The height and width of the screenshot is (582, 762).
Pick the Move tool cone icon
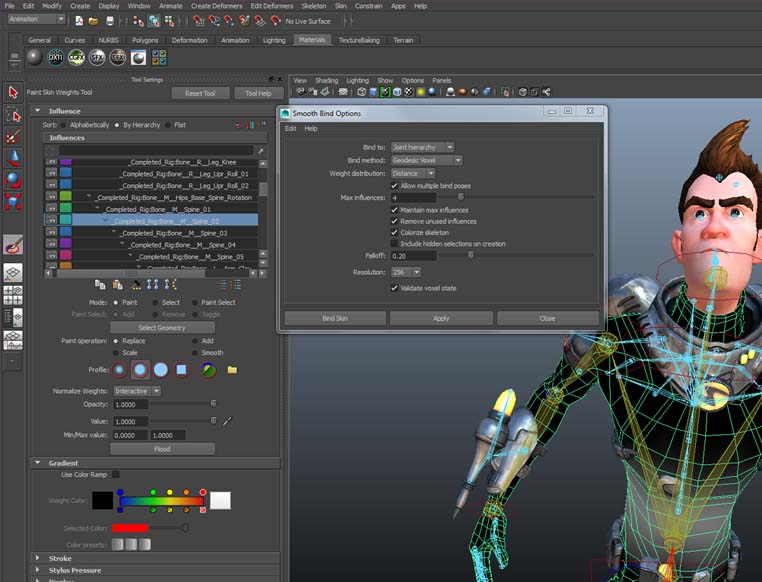[x=13, y=158]
